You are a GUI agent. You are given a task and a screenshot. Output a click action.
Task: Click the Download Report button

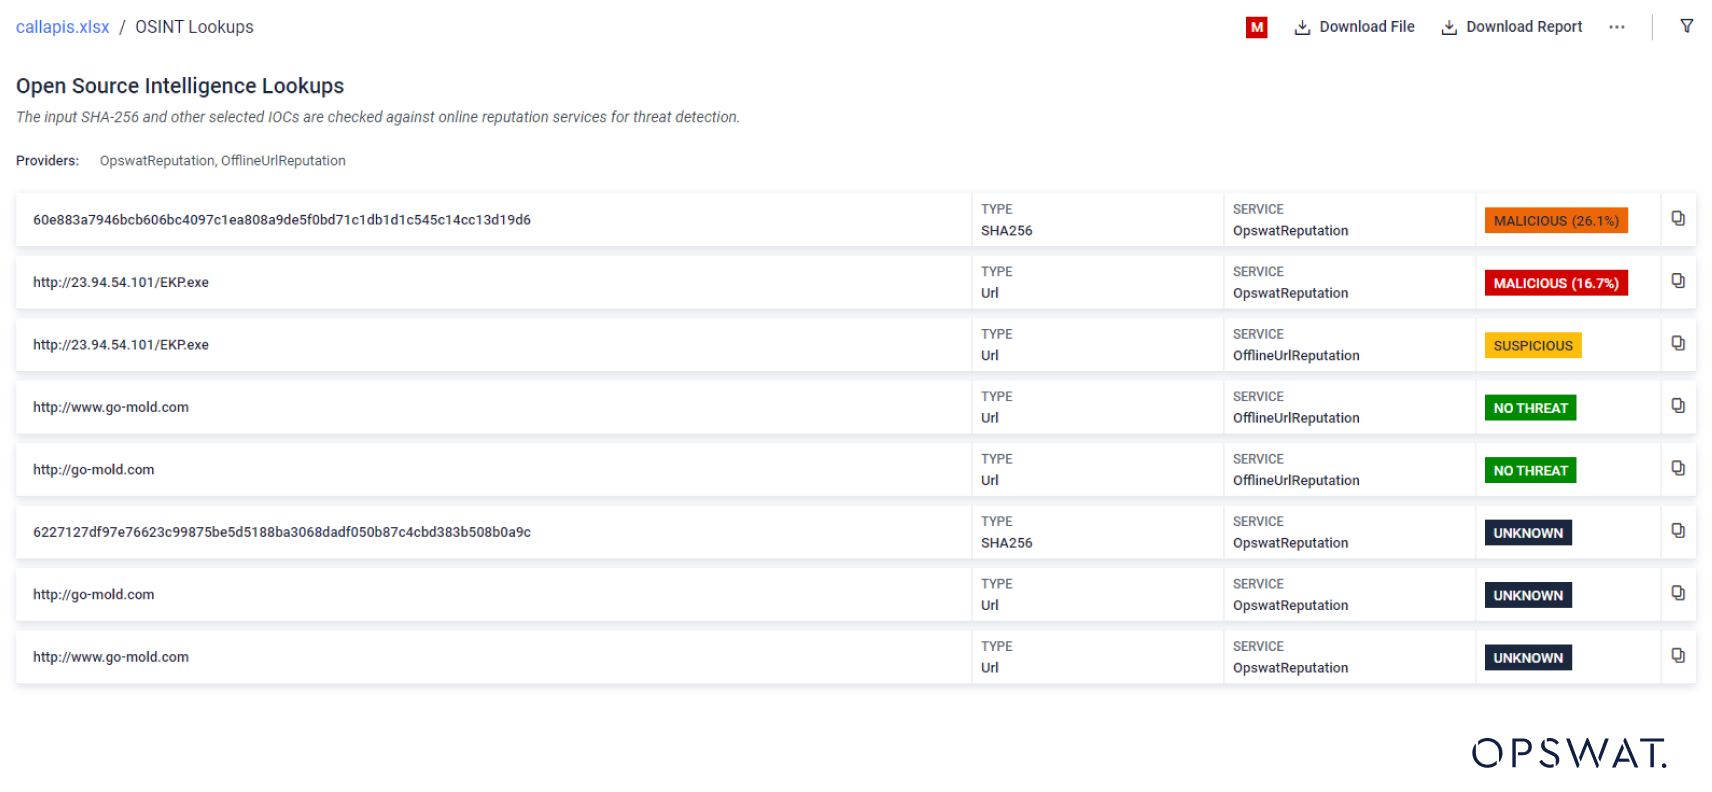click(1511, 27)
